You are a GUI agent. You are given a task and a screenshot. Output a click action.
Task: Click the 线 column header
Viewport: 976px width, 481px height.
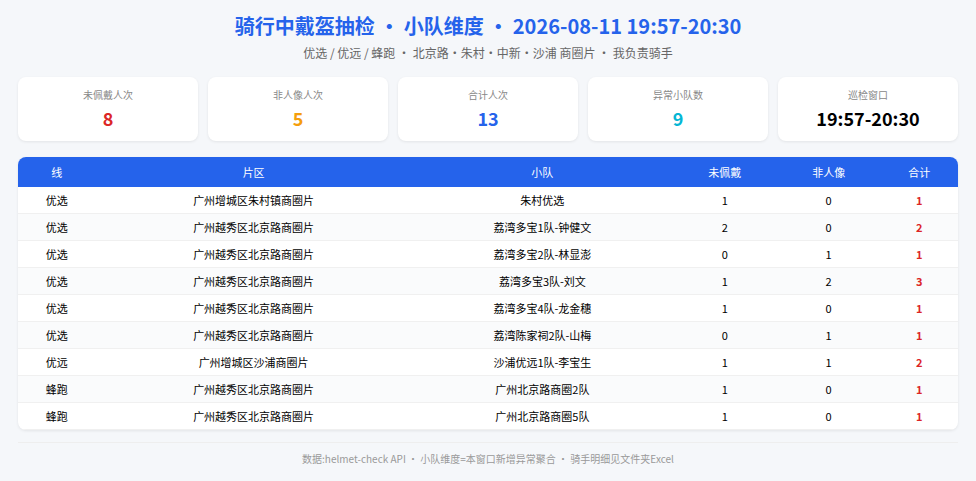pyautogui.click(x=57, y=173)
